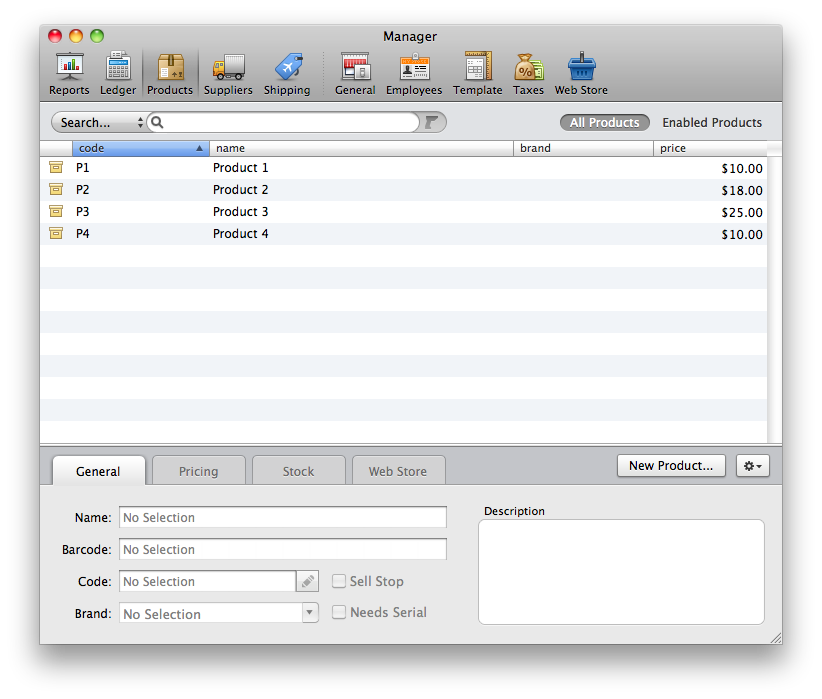The width and height of the screenshot is (822, 699).
Task: Click the box icon beside P2
Action: (56, 189)
